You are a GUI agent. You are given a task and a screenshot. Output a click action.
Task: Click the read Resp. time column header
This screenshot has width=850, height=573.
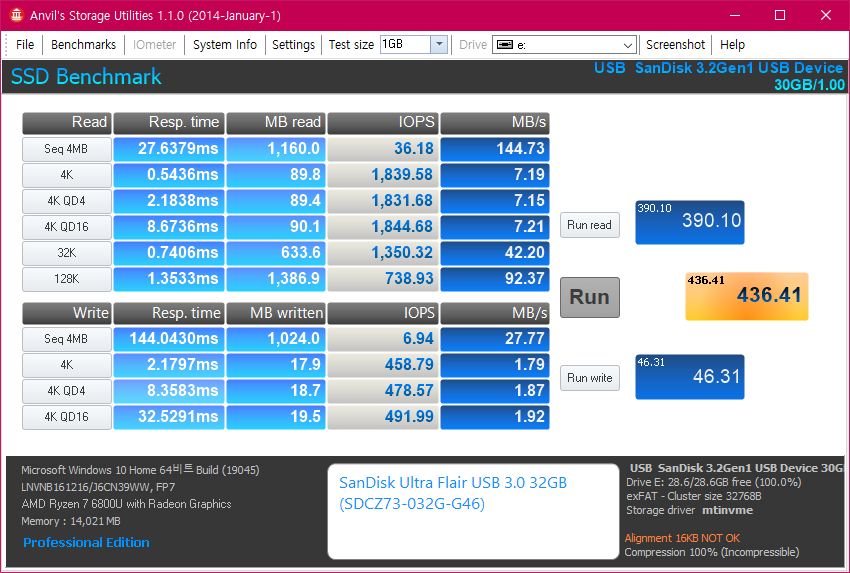pos(169,123)
